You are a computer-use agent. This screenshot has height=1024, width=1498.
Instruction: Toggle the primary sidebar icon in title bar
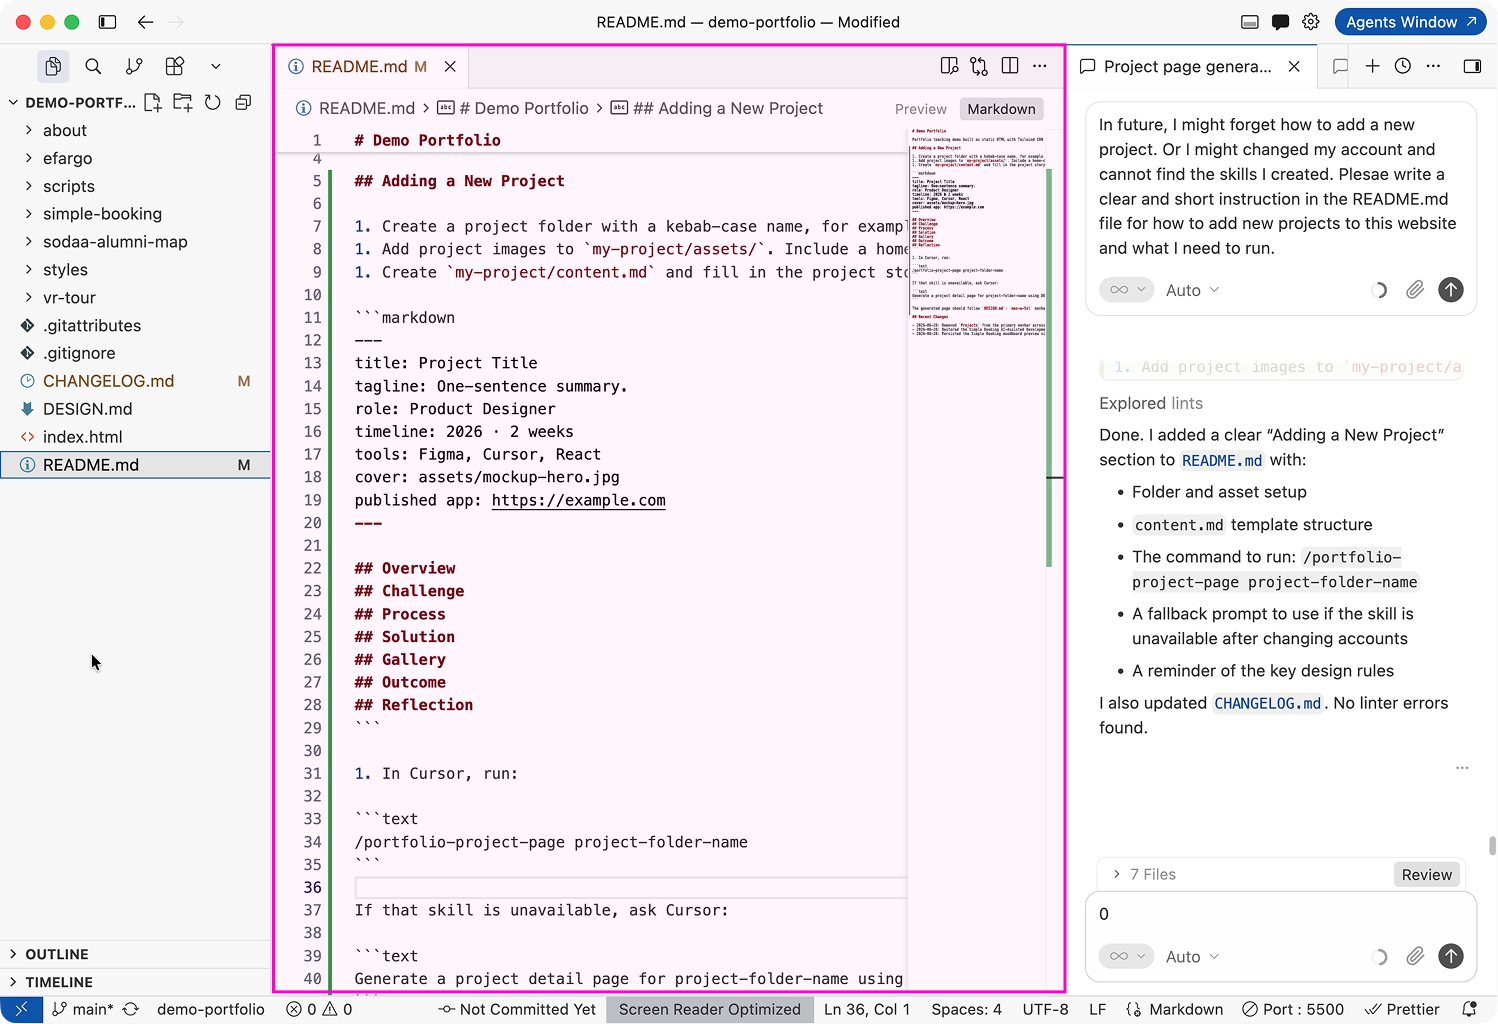tap(108, 22)
